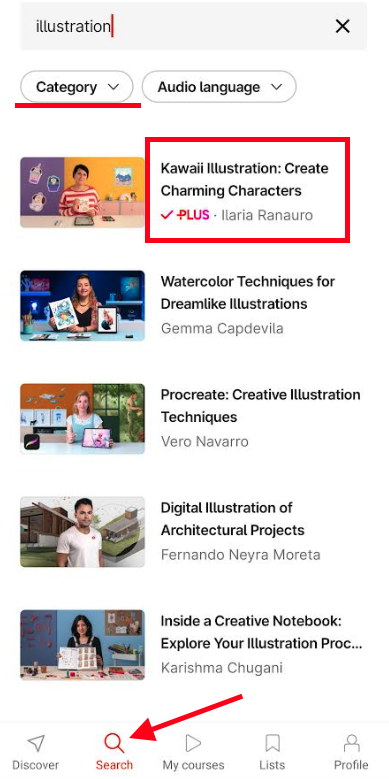The image size is (389, 779).
Task: Select the Digital Illustration of Architectural Projects thumbnail
Action: click(82, 532)
